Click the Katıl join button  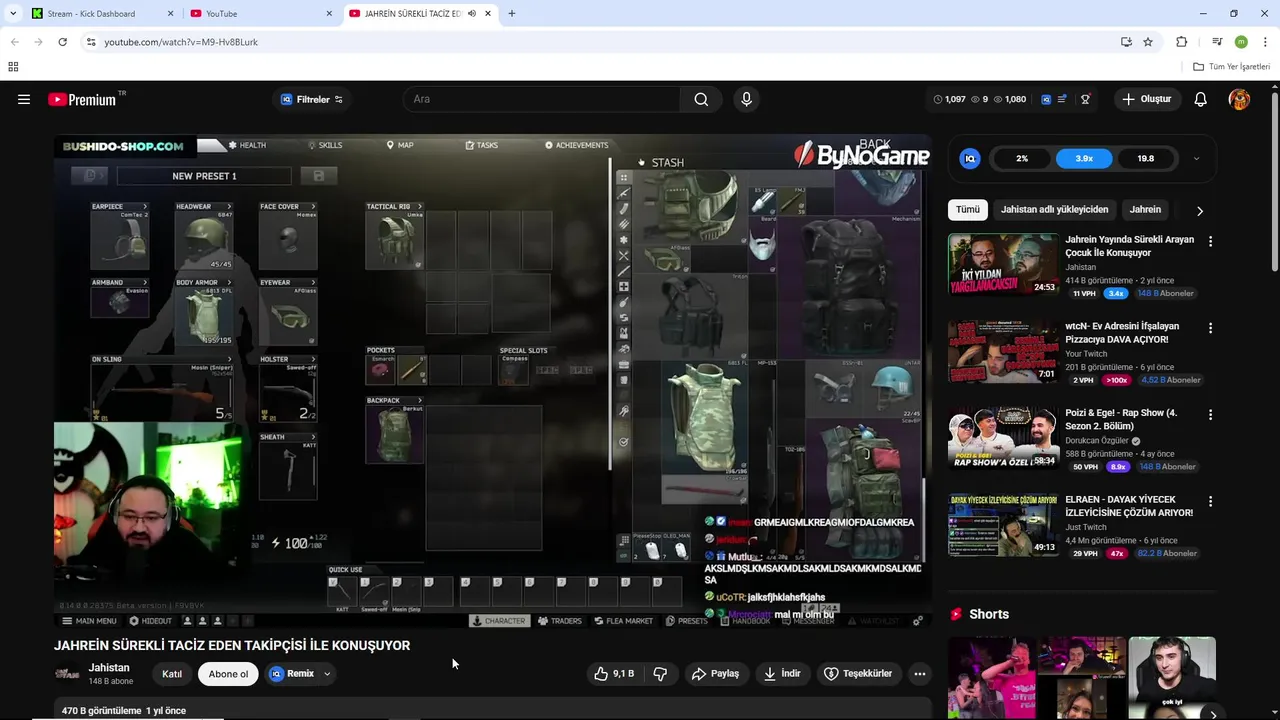tap(172, 674)
